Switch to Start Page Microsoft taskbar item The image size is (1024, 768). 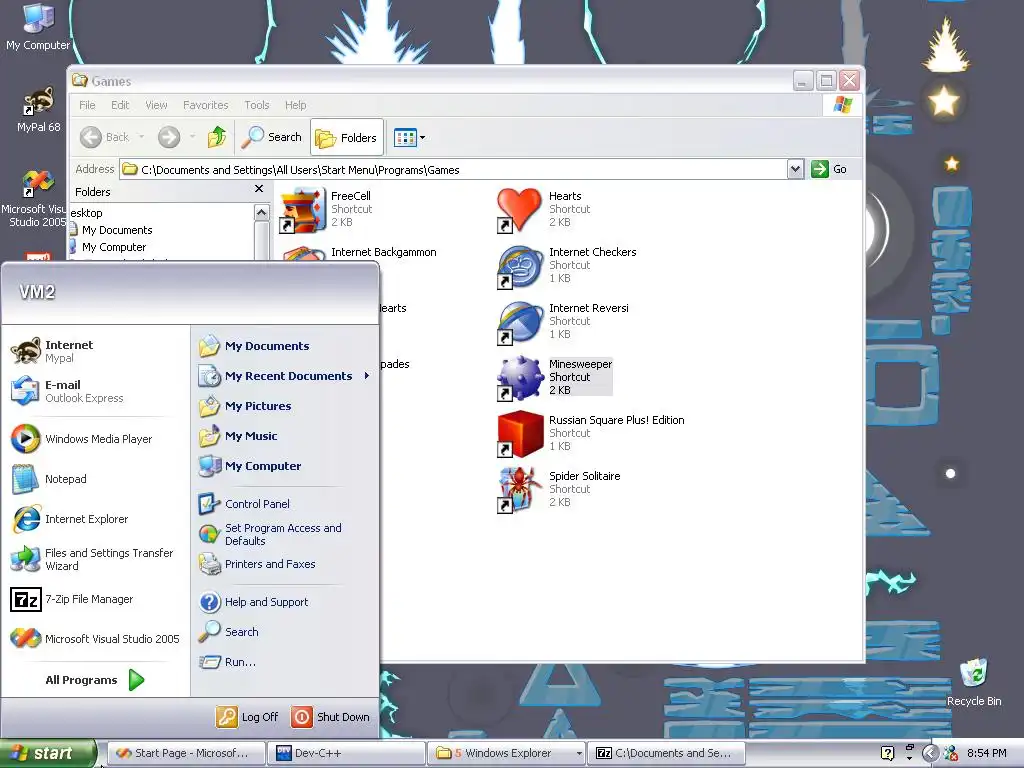coord(185,753)
